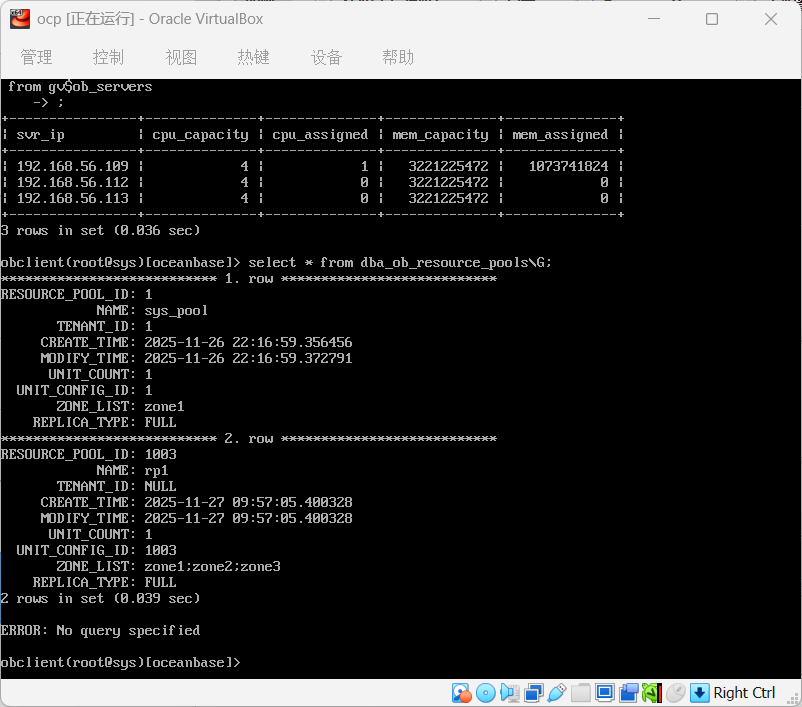The height and width of the screenshot is (707, 802).
Task: Click the USB devices icon
Action: pos(557,692)
